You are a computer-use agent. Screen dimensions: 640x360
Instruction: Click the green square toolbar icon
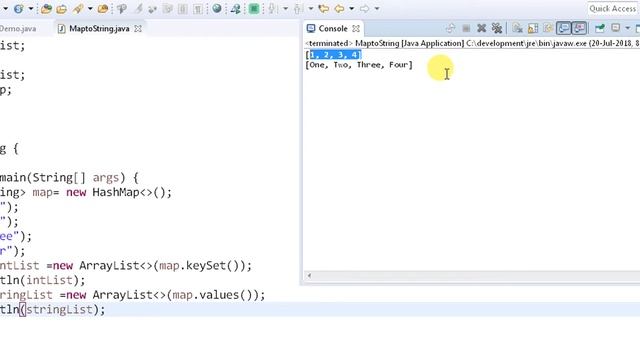tap(254, 9)
